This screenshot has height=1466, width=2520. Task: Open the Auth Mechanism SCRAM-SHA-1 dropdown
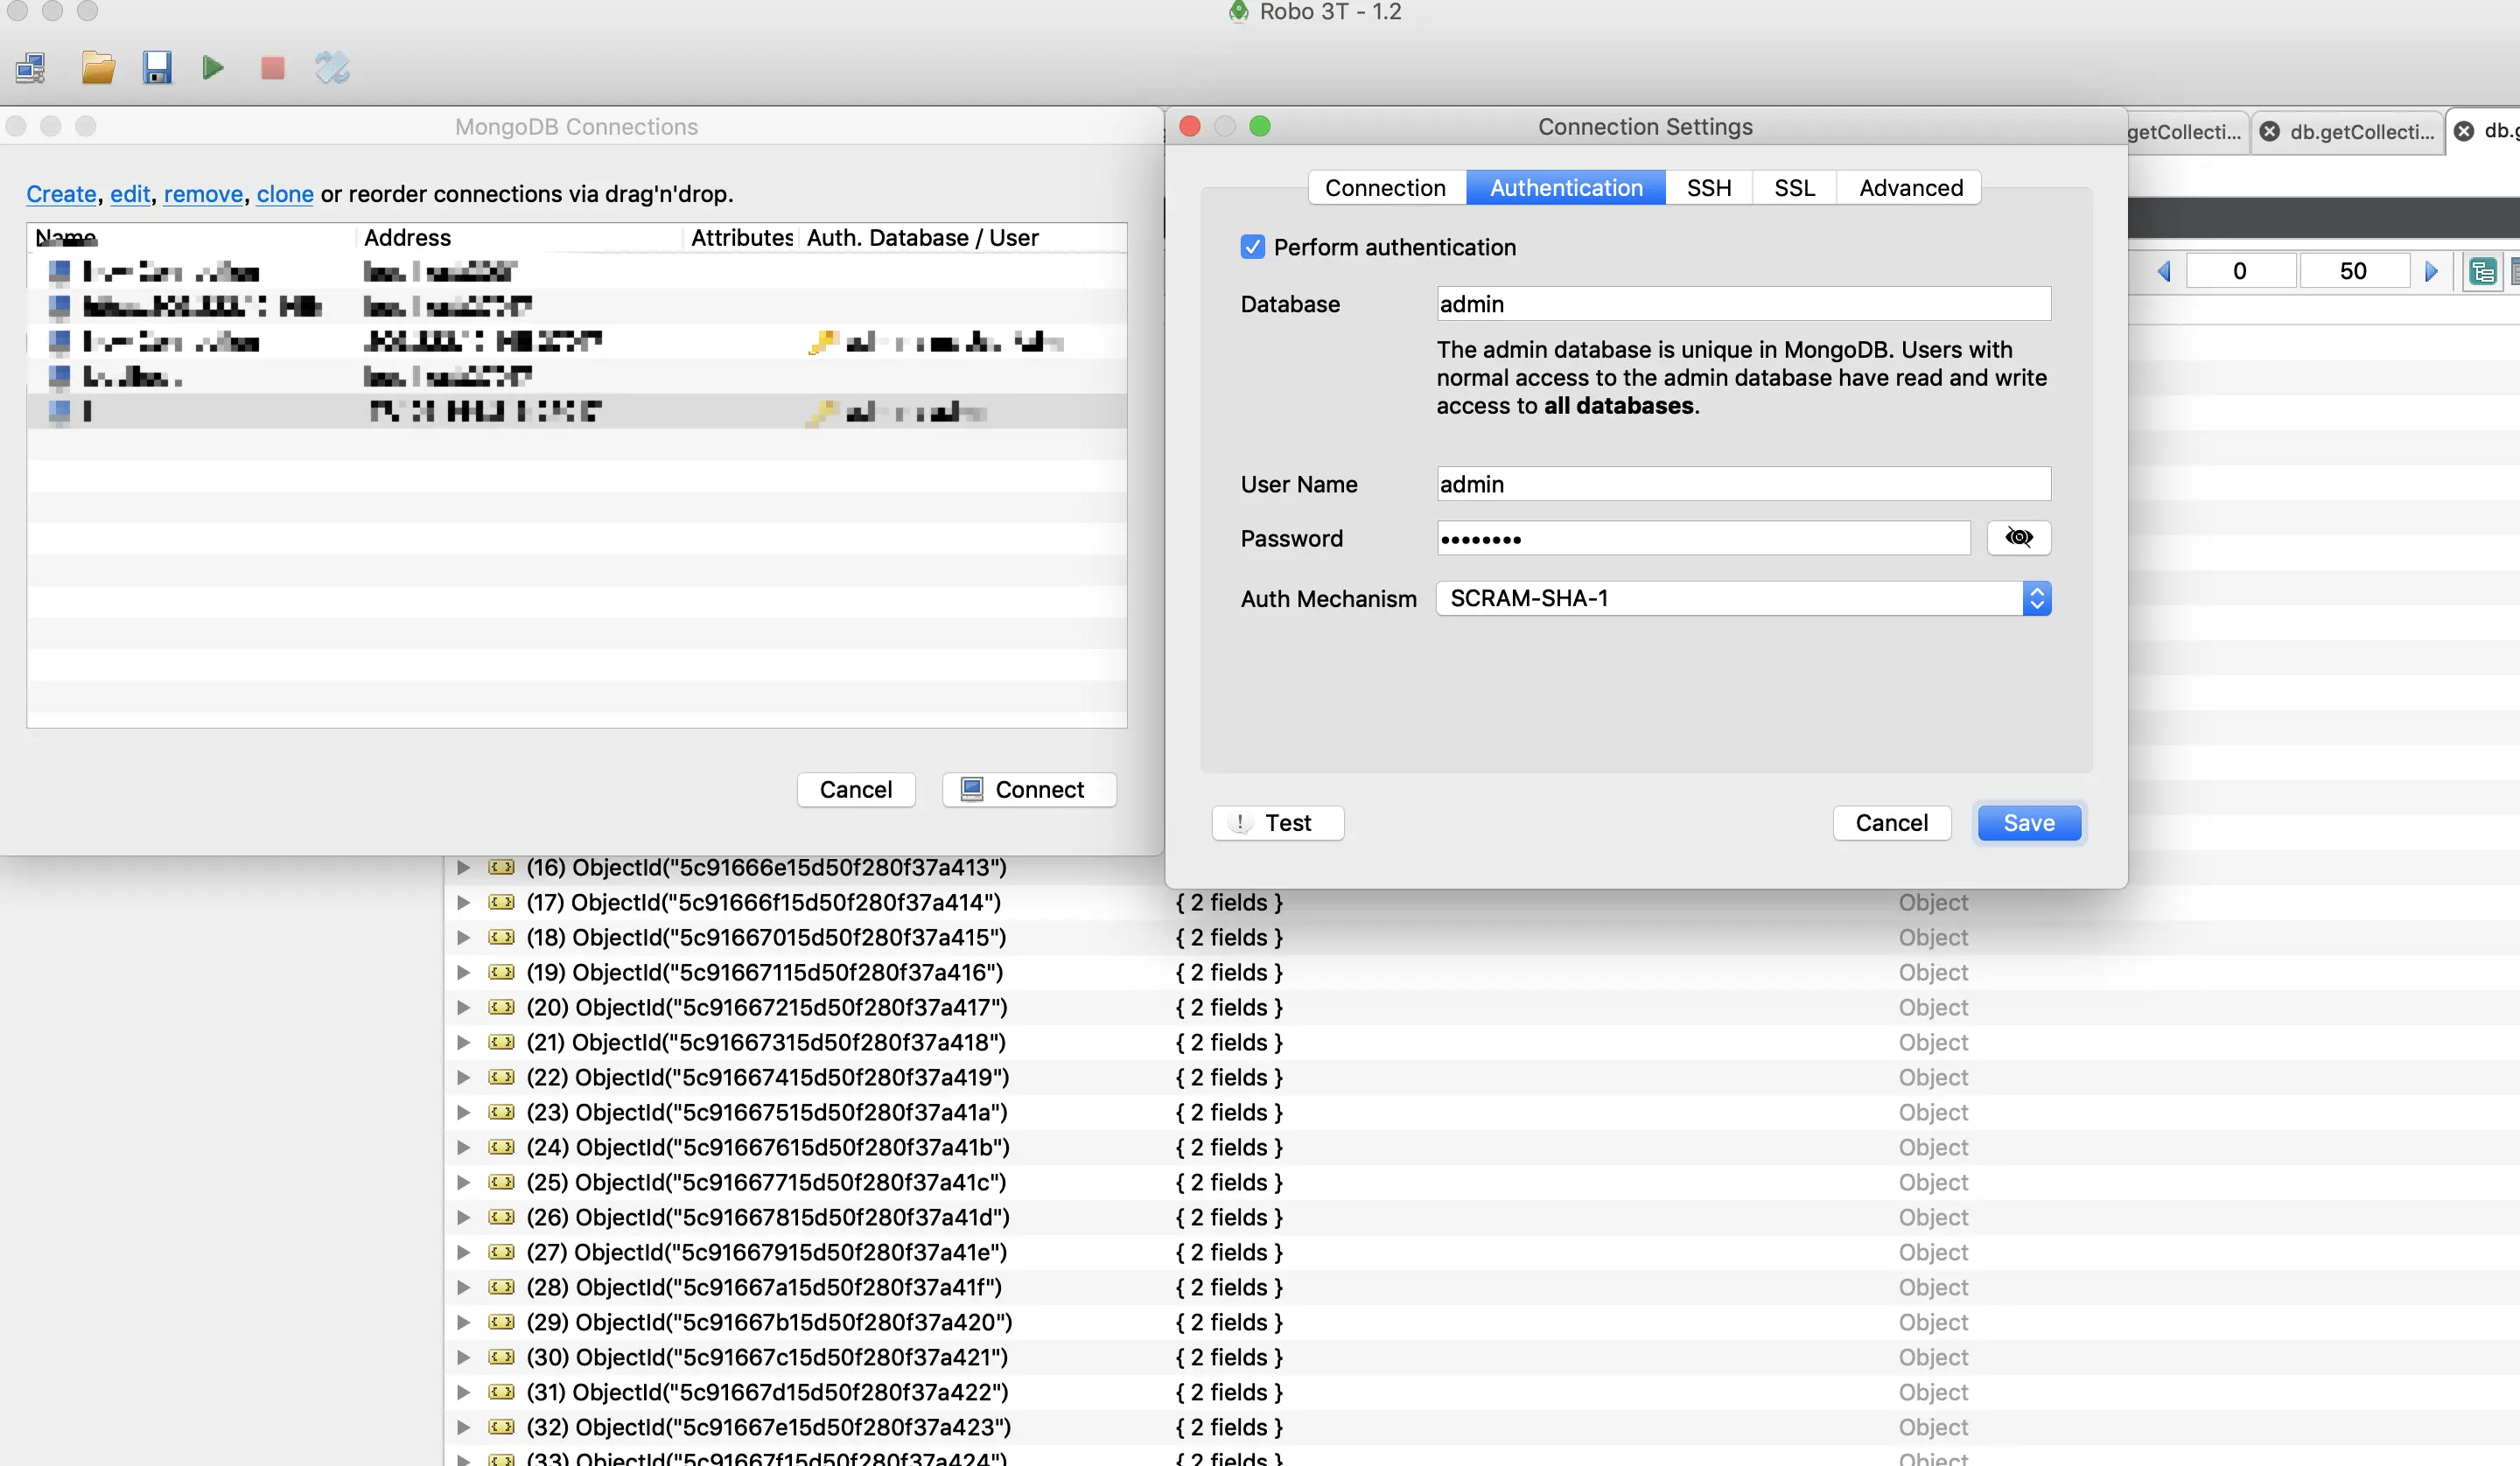(x=1743, y=598)
